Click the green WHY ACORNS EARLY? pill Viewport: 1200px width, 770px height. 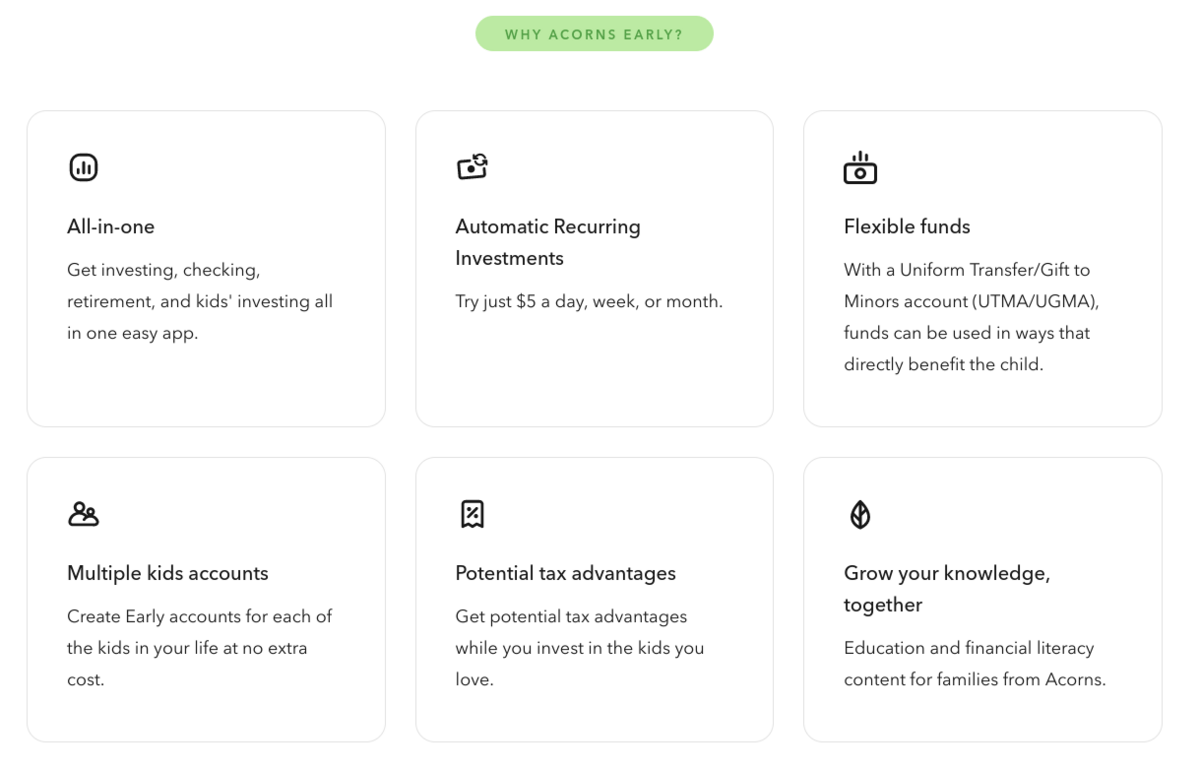click(594, 34)
